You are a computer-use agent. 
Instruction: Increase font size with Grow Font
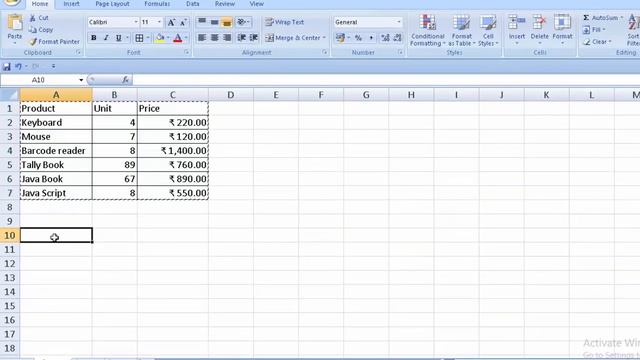click(171, 22)
